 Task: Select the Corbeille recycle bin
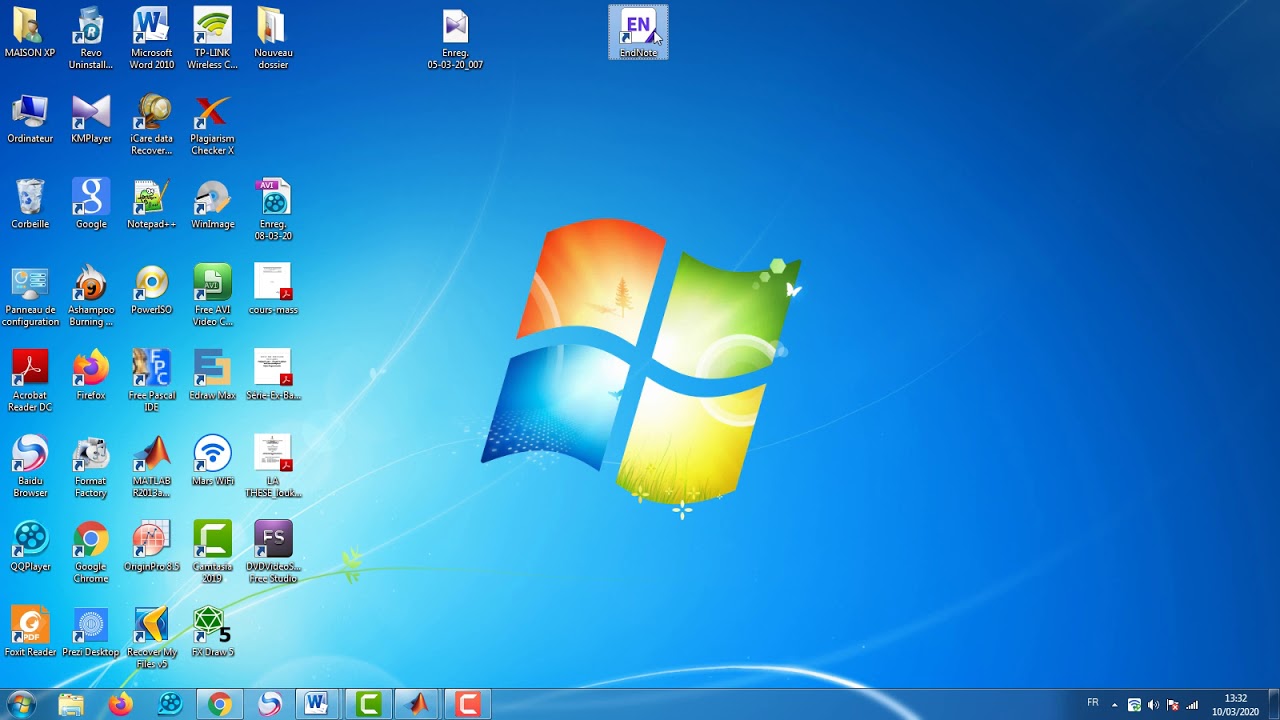[30, 204]
